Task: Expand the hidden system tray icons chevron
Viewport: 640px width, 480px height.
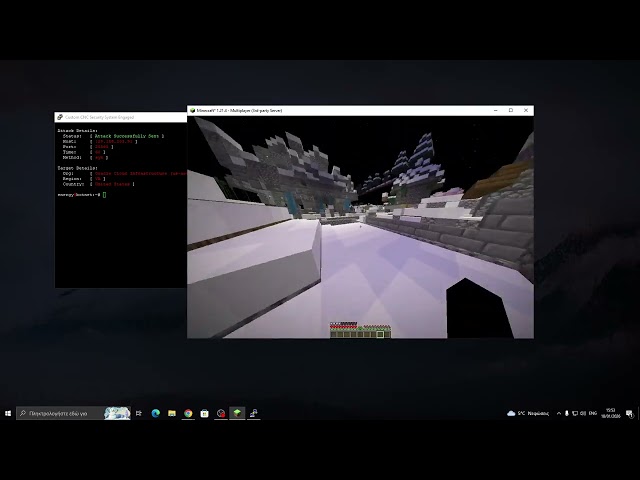Action: pyautogui.click(x=559, y=413)
